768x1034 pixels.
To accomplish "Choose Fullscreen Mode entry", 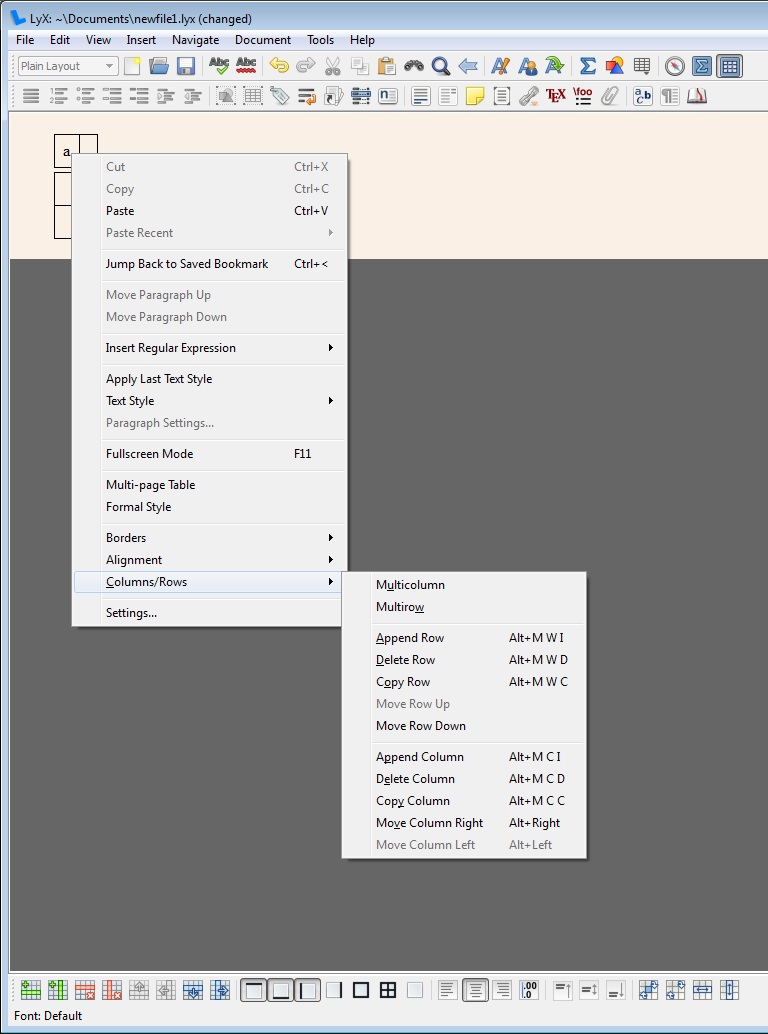I will click(x=209, y=454).
